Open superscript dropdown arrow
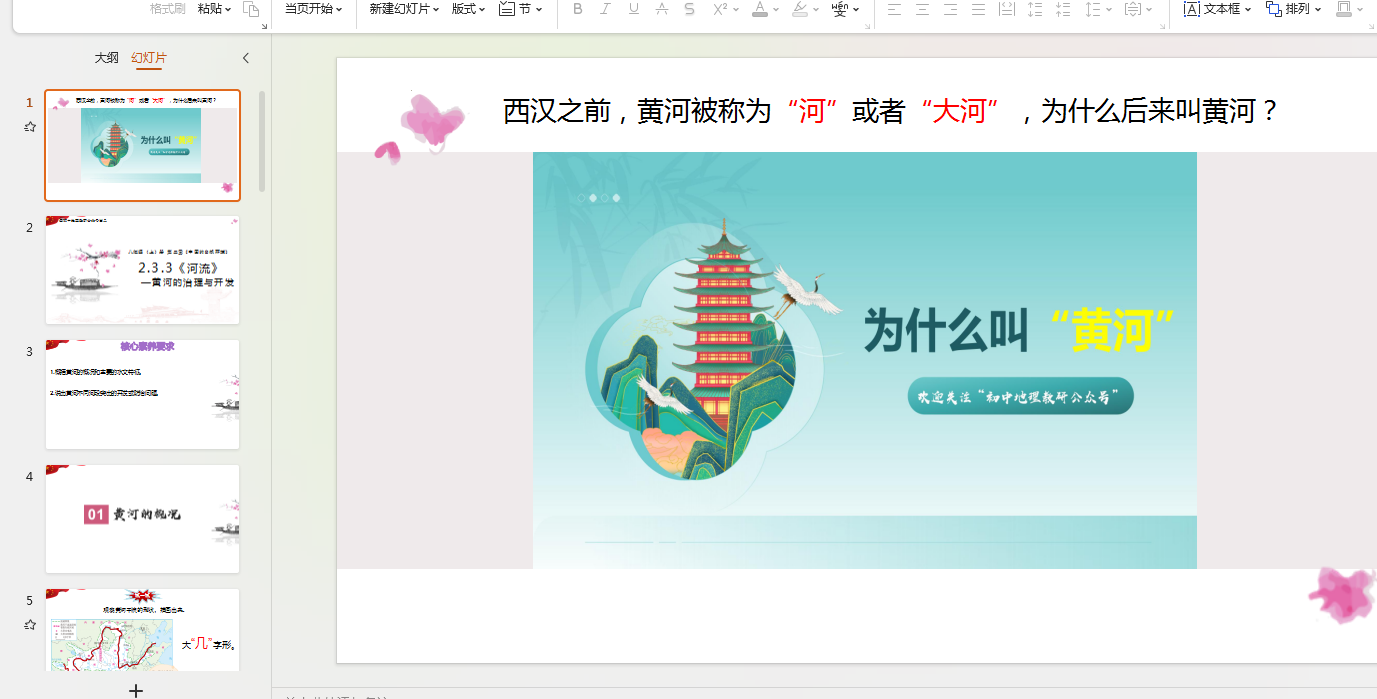The height and width of the screenshot is (699, 1377). click(x=737, y=10)
